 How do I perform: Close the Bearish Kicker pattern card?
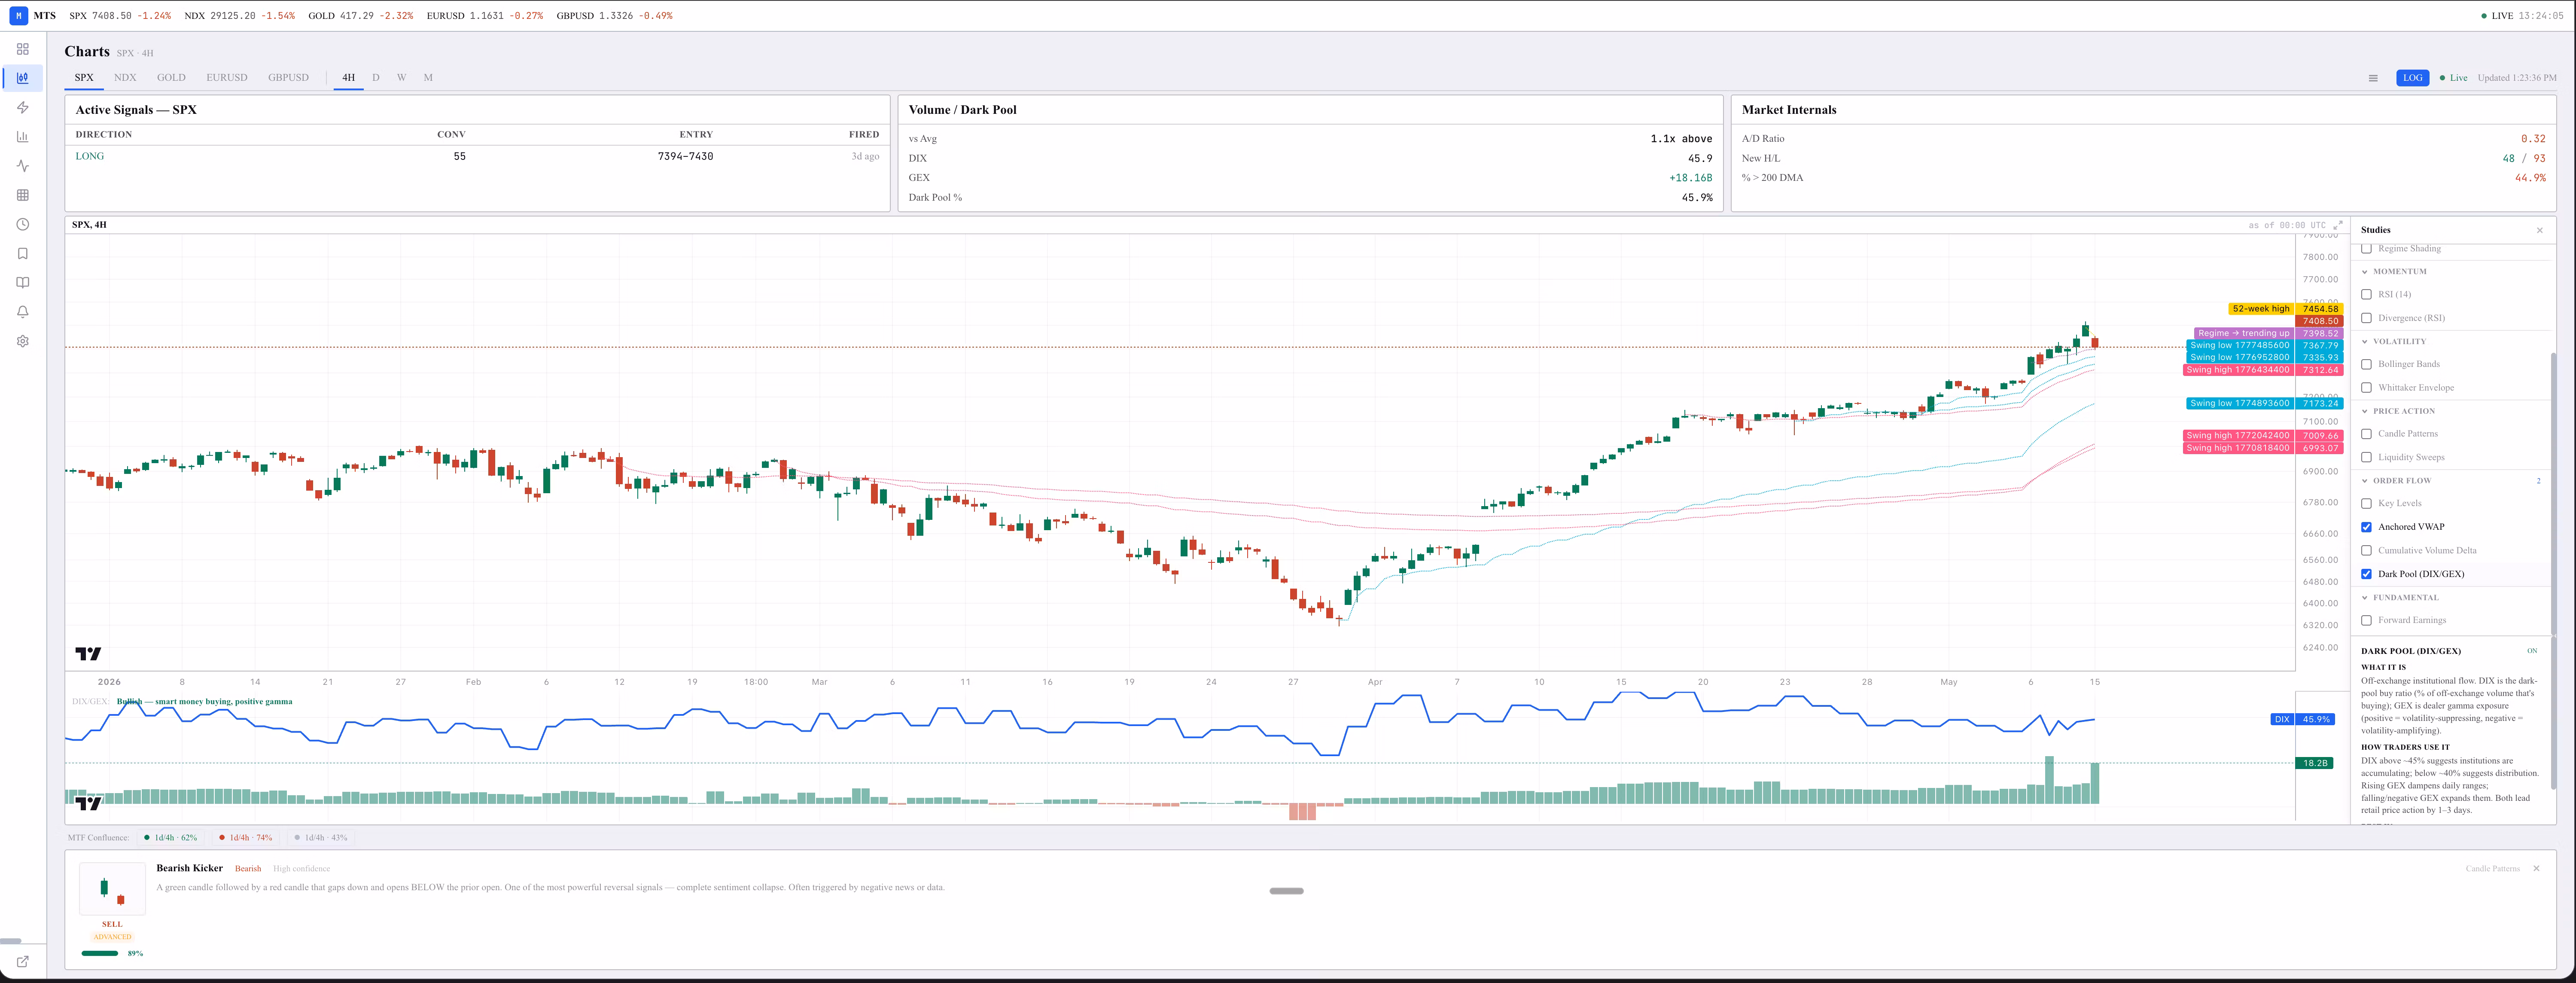pos(2536,868)
